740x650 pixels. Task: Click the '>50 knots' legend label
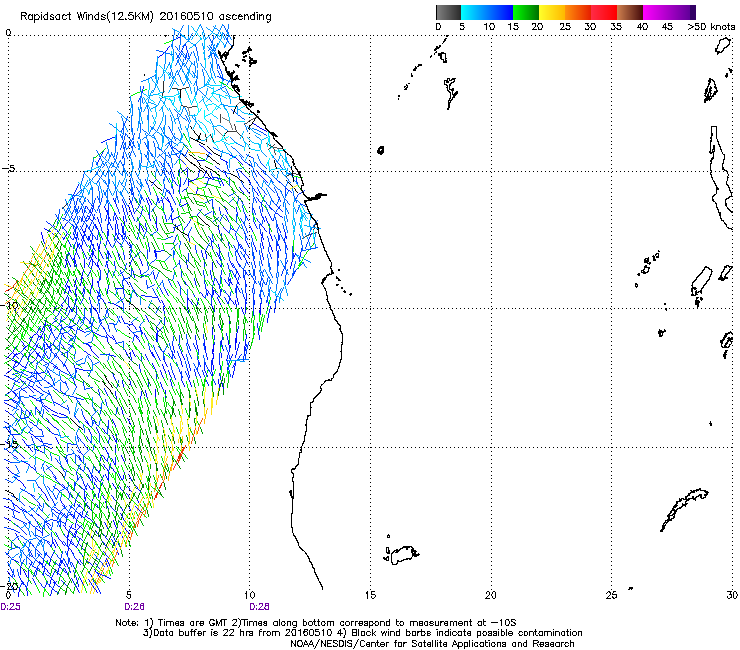(x=711, y=27)
